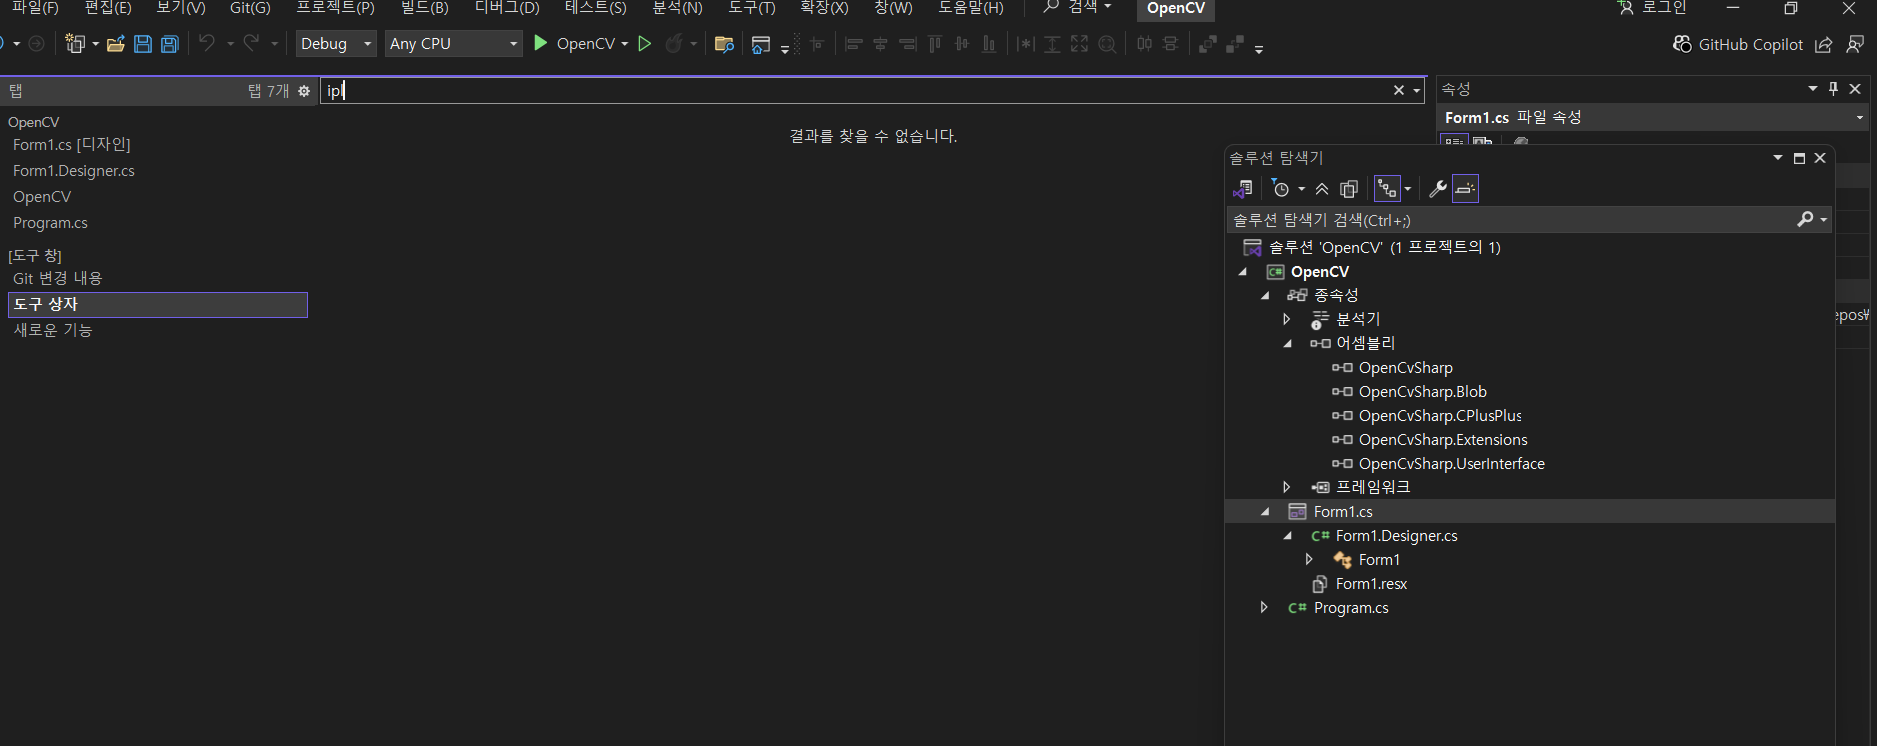This screenshot has height=746, width=1877.
Task: Open file with the folder icon
Action: 116,44
